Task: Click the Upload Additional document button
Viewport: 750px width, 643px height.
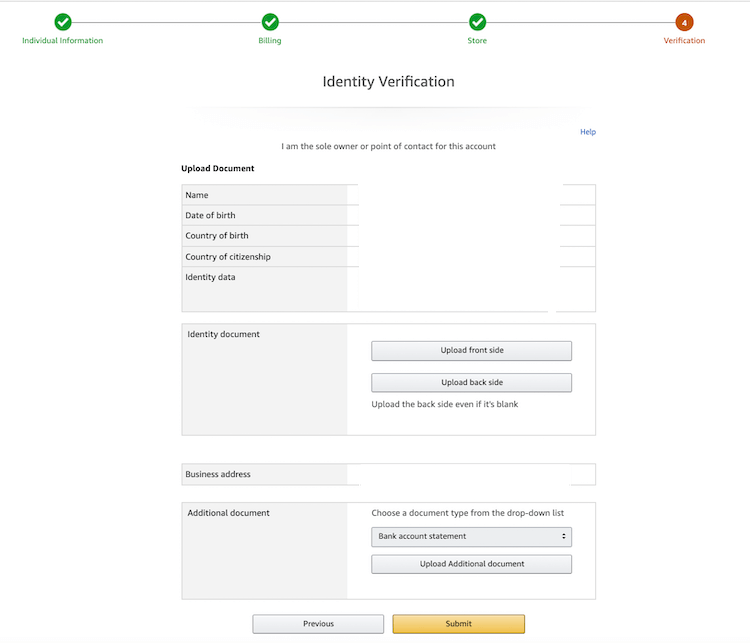Action: (x=471, y=564)
